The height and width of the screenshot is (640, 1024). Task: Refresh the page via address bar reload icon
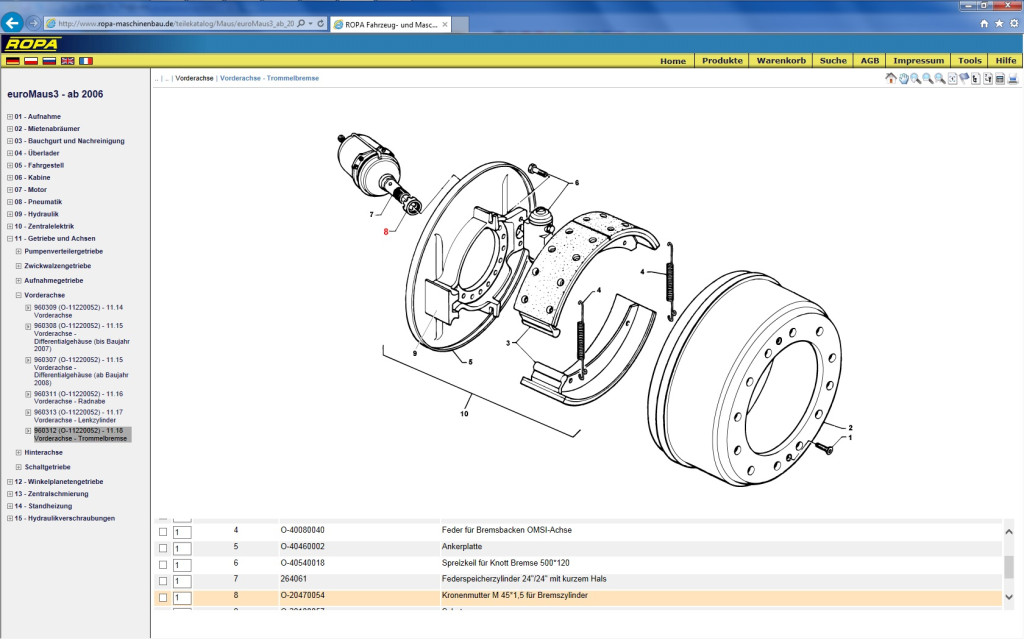[x=321, y=24]
